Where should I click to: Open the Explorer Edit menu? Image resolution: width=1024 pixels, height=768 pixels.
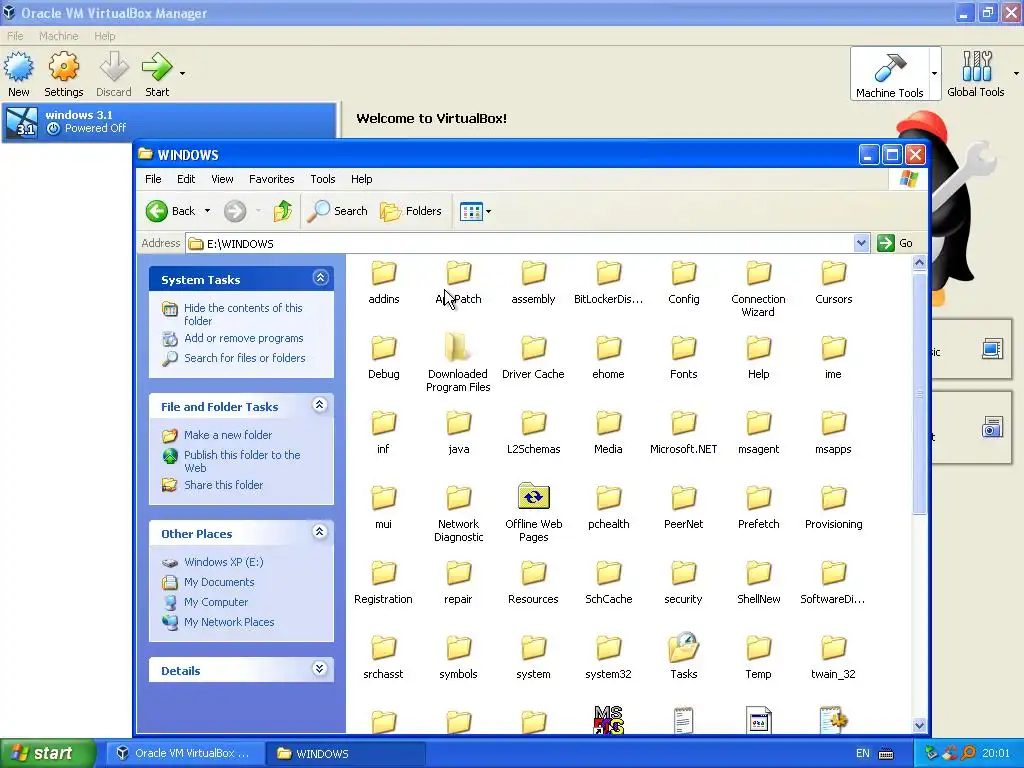tap(185, 179)
